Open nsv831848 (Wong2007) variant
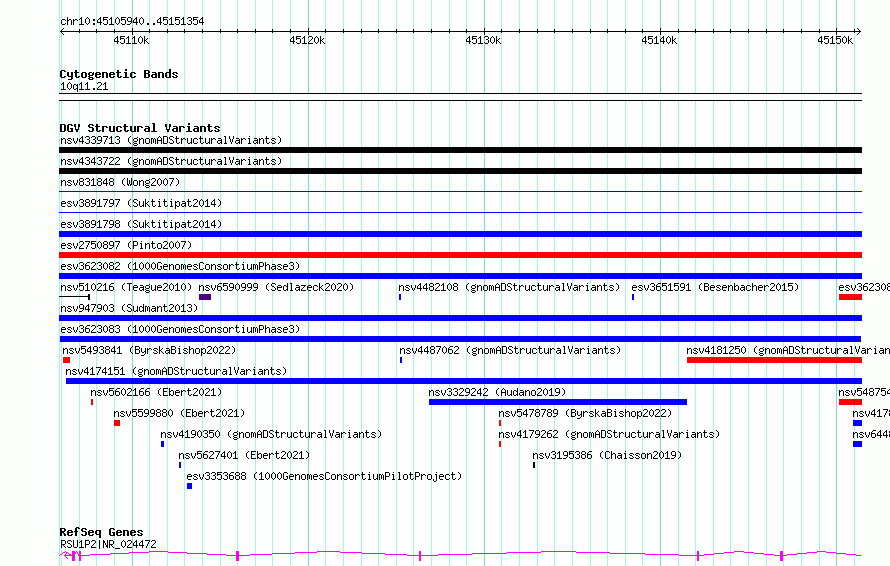890x566 pixels. tap(120, 182)
